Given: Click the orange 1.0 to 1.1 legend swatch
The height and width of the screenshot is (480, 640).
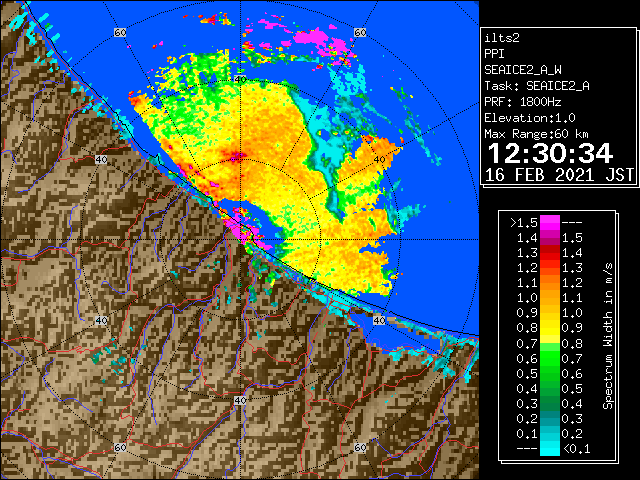Looking at the screenshot, I should click(549, 298).
